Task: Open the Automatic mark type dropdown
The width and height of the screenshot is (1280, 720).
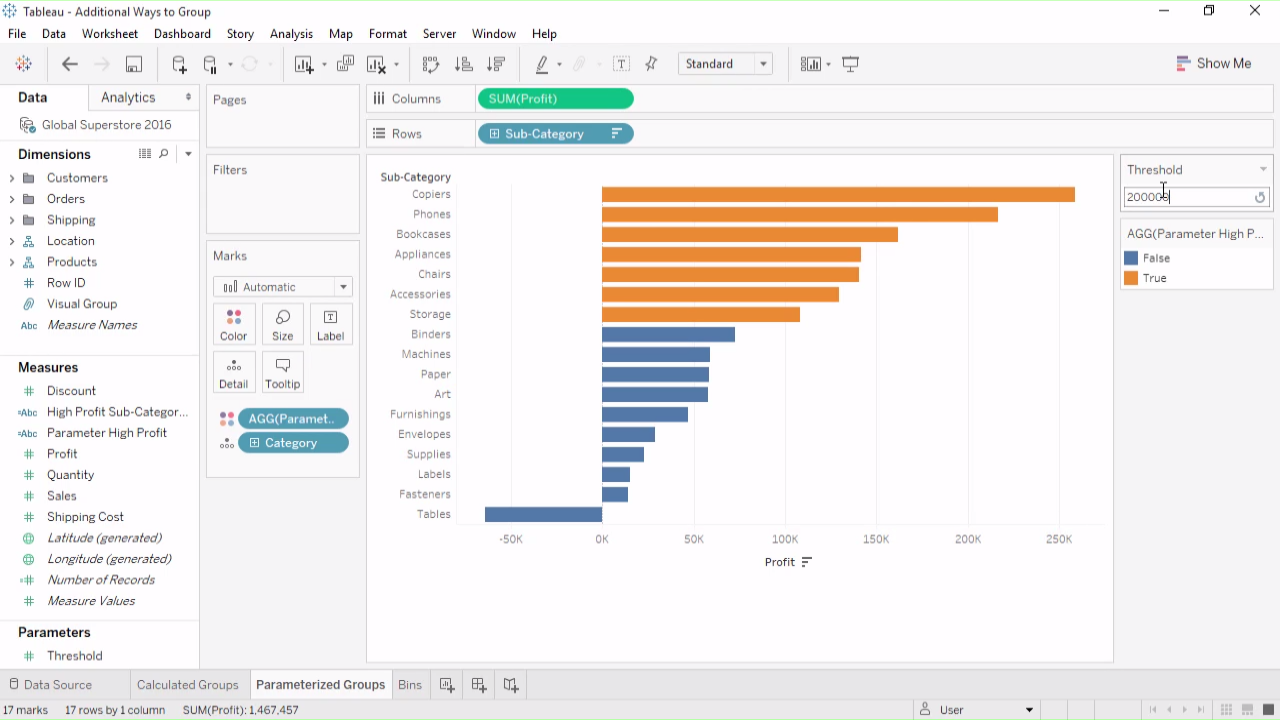Action: point(282,287)
